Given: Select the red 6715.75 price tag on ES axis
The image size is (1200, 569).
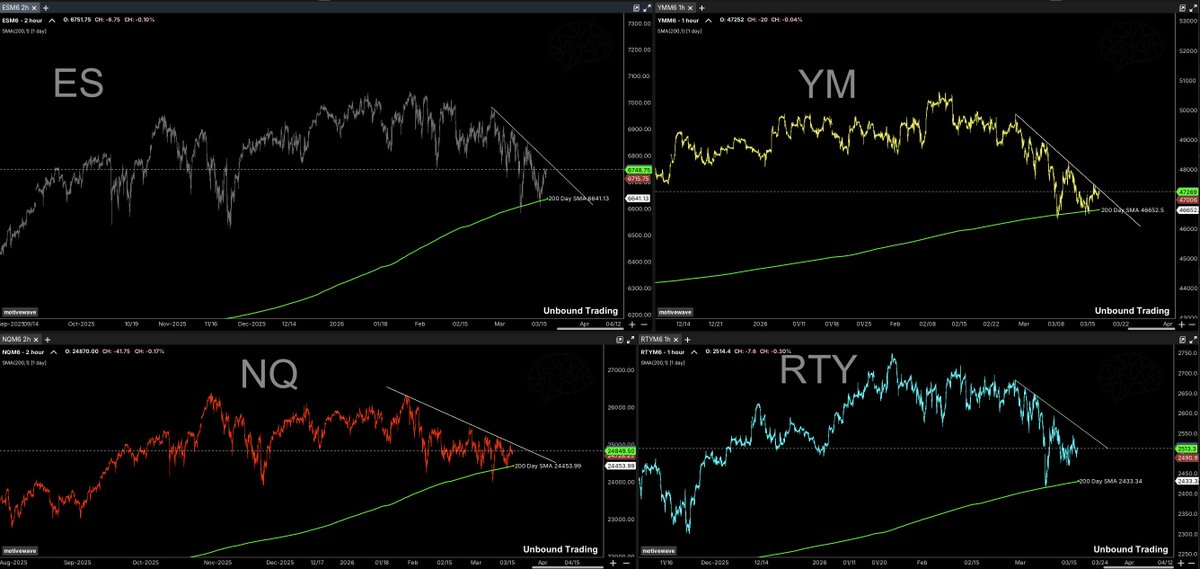Looking at the screenshot, I should pyautogui.click(x=638, y=179).
